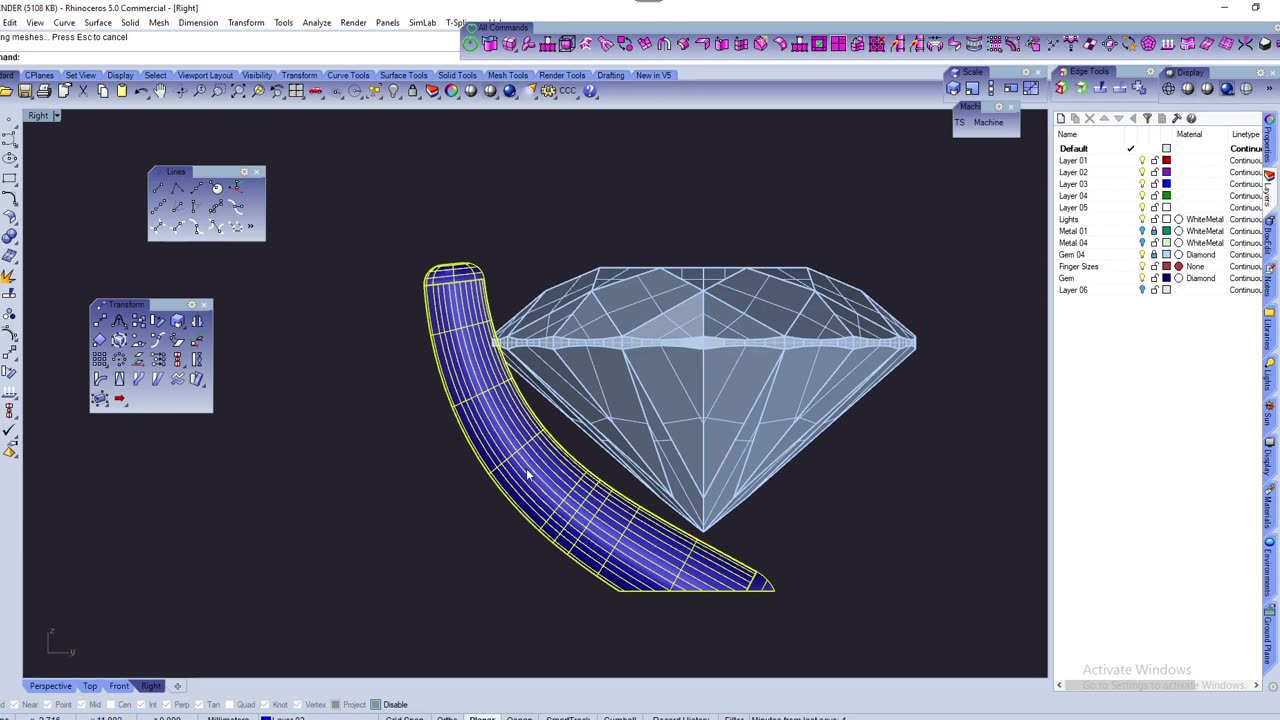Click the Cut scissors icon
This screenshot has height=720, width=1280.
[x=83, y=91]
